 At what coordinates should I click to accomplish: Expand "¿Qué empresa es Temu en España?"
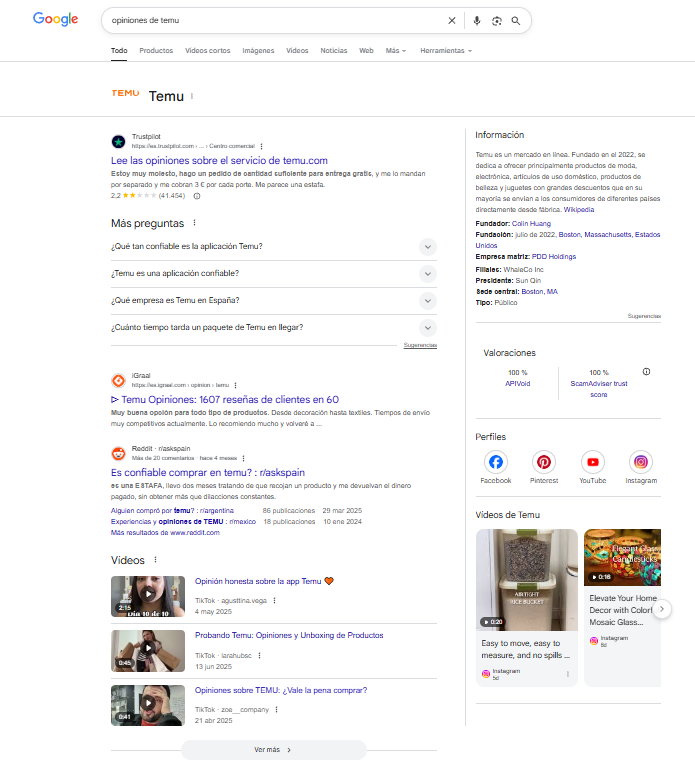click(x=427, y=301)
